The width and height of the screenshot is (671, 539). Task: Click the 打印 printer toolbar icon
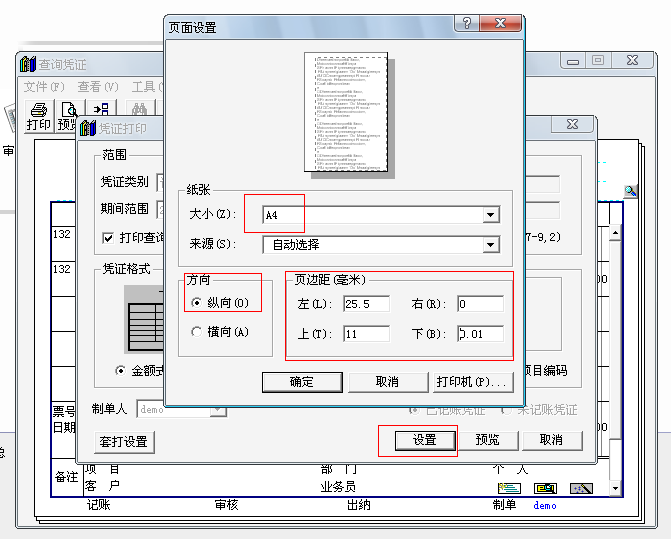tap(38, 114)
